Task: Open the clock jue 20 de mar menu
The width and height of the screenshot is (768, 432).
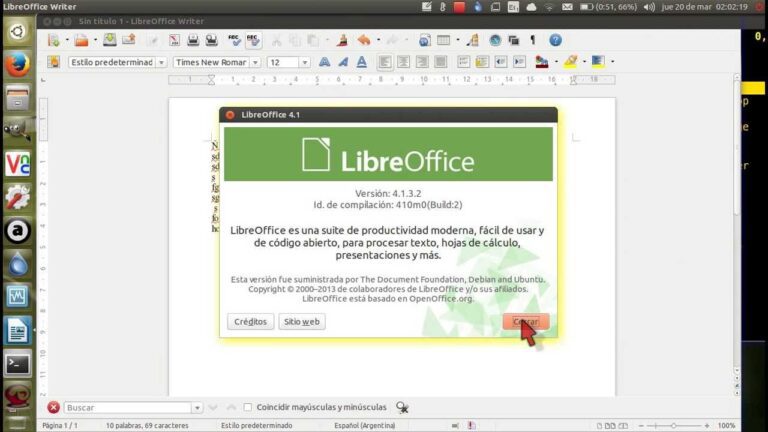Action: [704, 7]
